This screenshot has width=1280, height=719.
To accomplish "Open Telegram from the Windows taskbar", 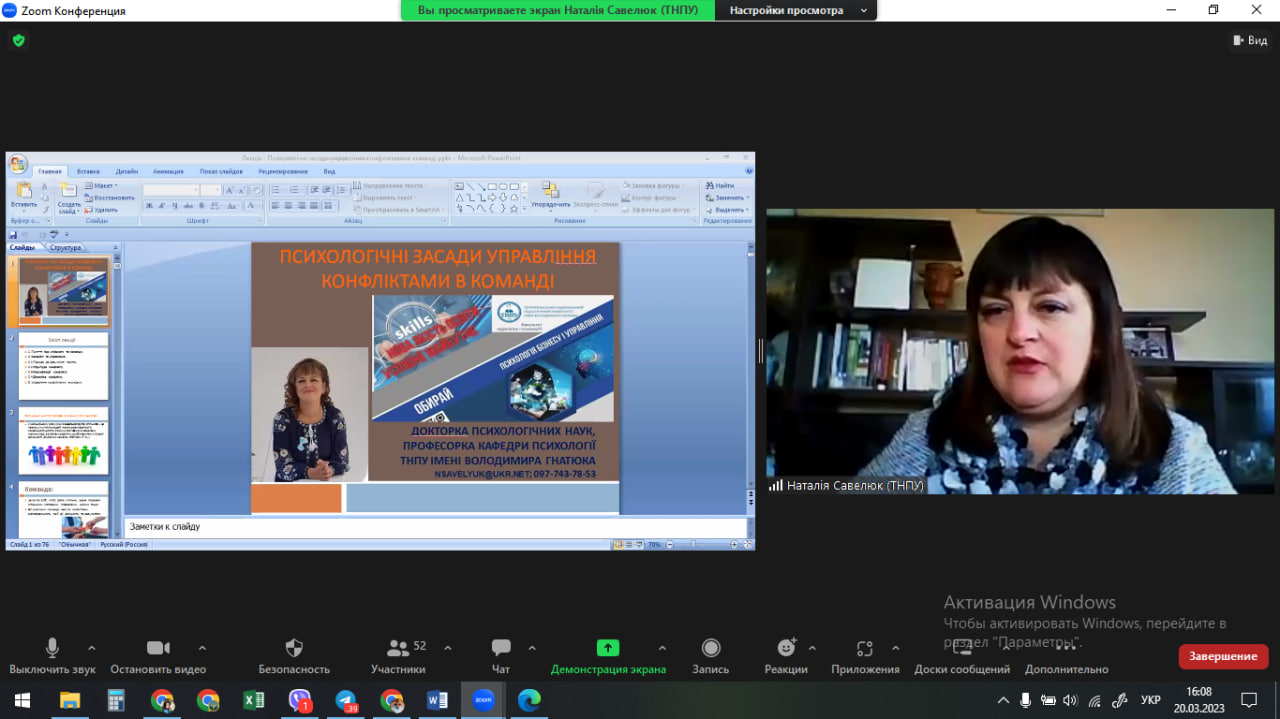I will [346, 700].
